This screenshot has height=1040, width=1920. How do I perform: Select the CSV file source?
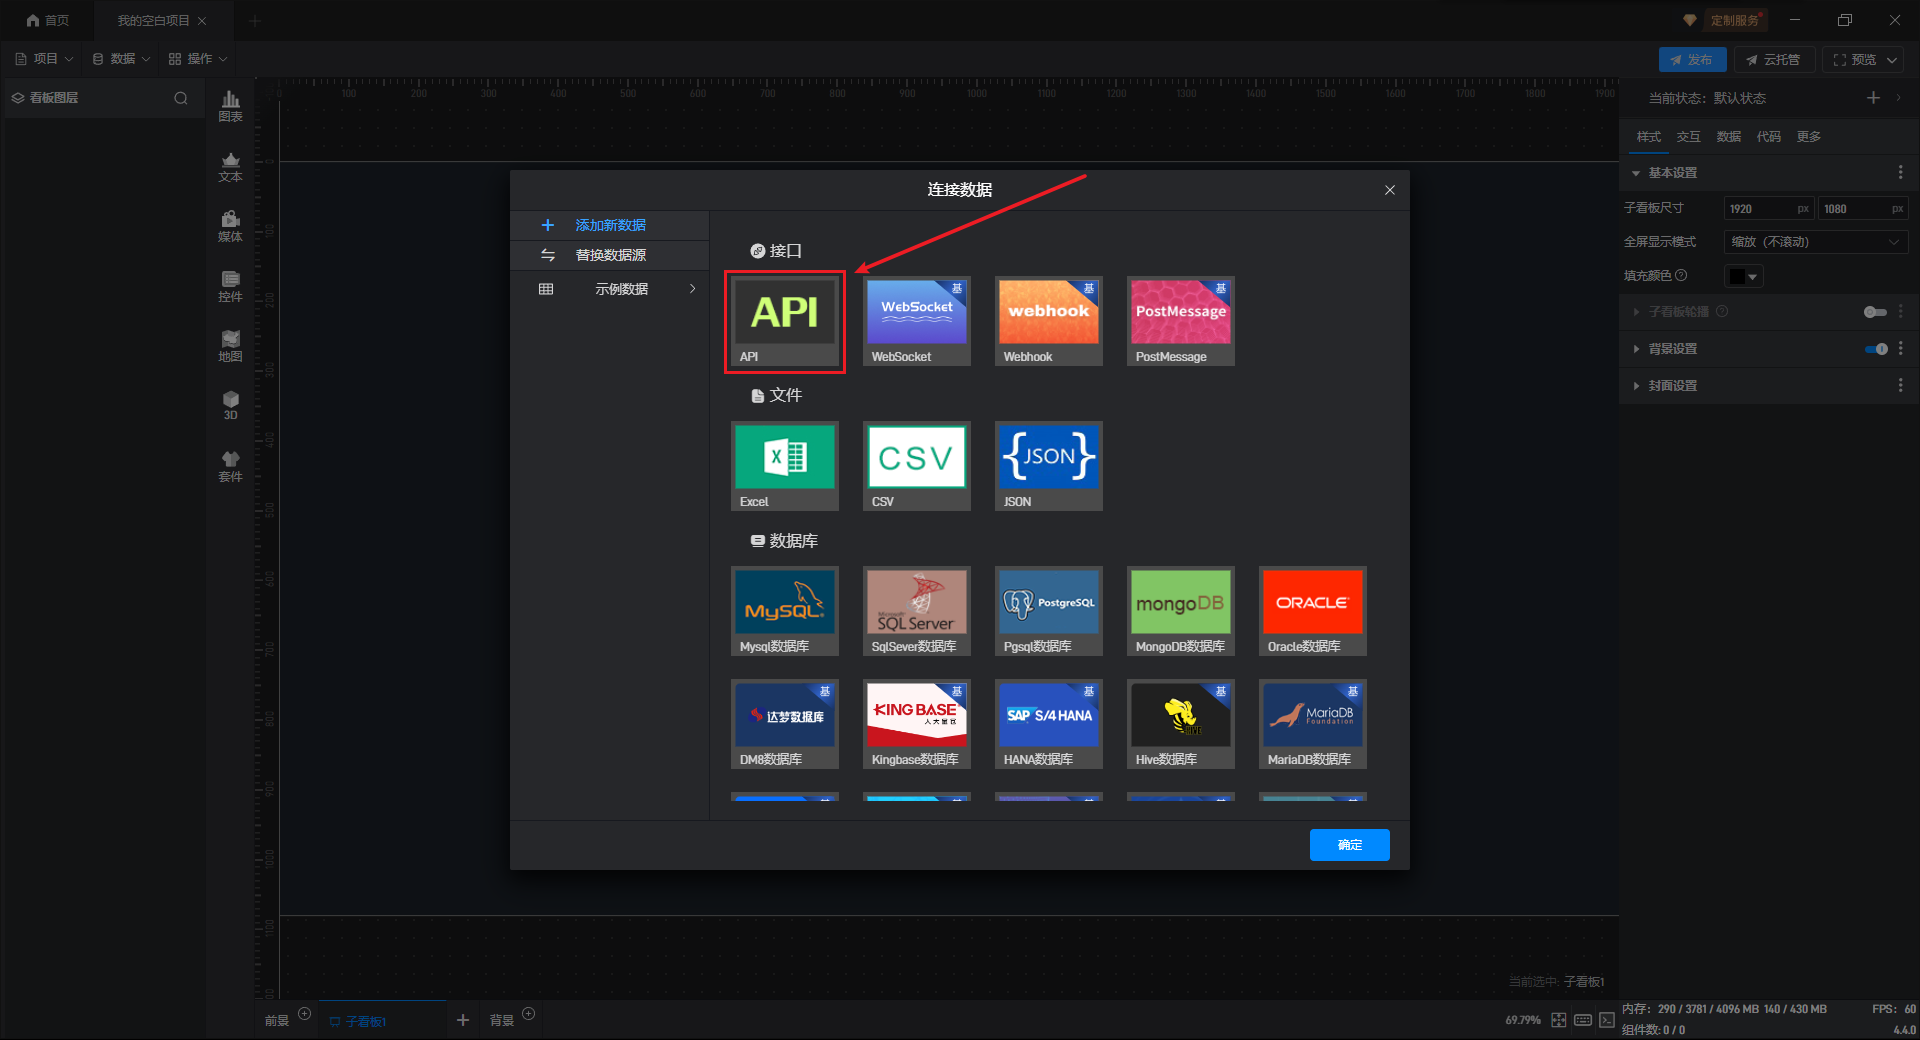coord(917,466)
